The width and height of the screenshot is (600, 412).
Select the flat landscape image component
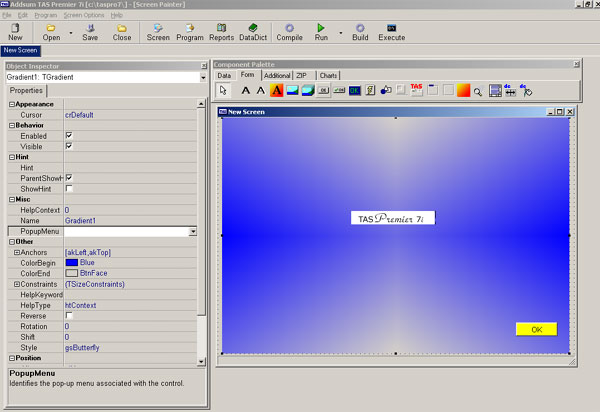pos(292,90)
